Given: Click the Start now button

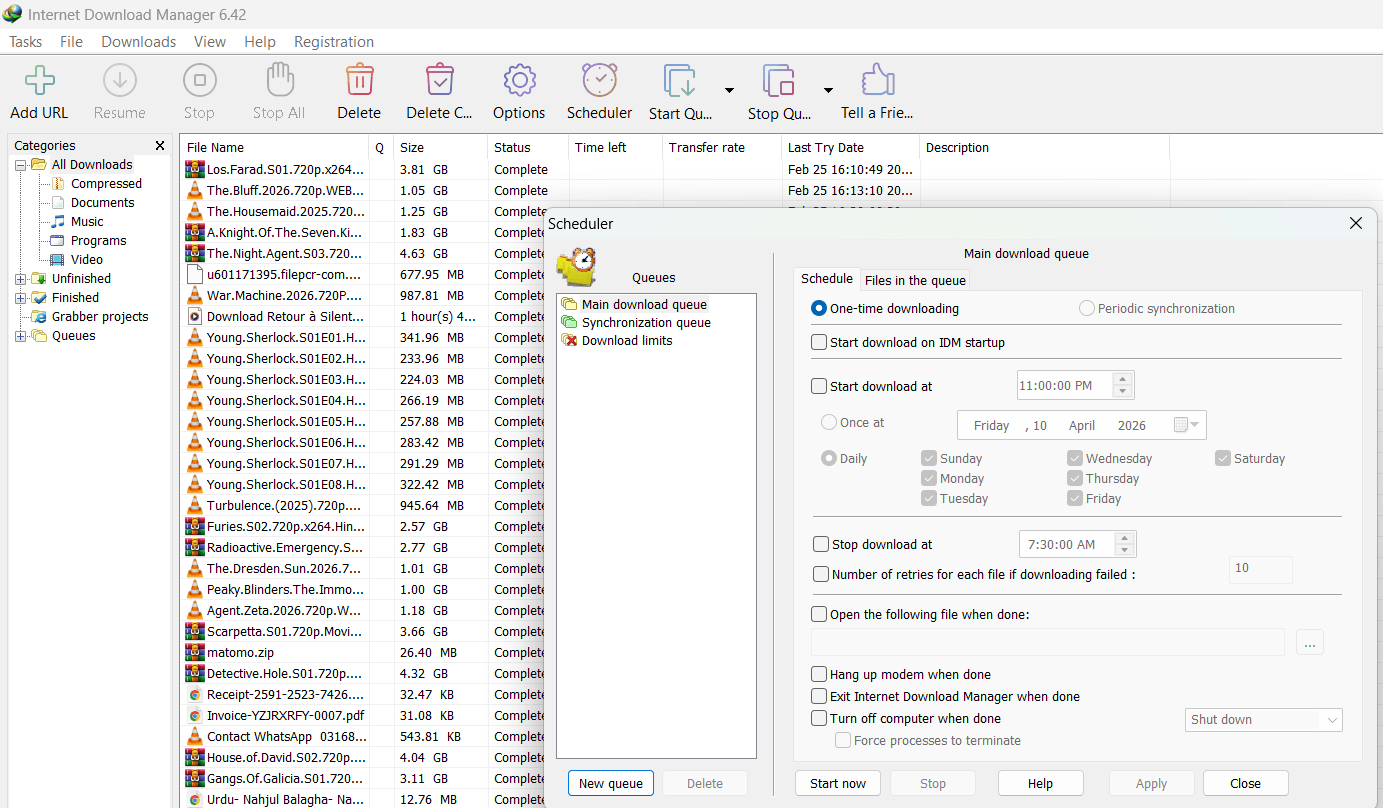Looking at the screenshot, I should (x=838, y=783).
